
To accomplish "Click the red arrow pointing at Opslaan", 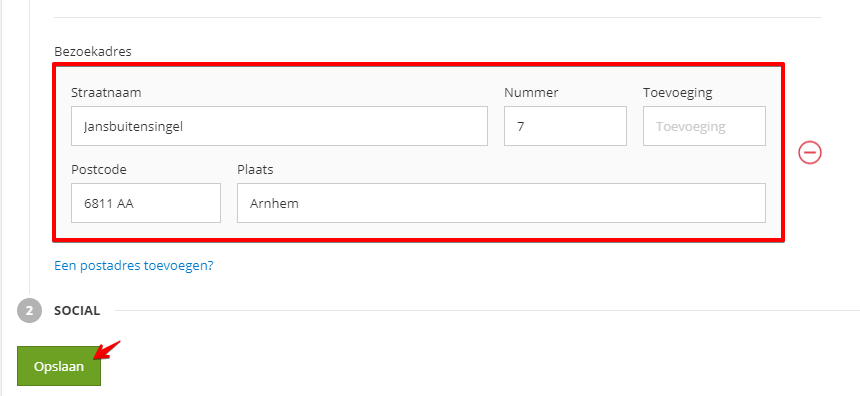I will 108,350.
